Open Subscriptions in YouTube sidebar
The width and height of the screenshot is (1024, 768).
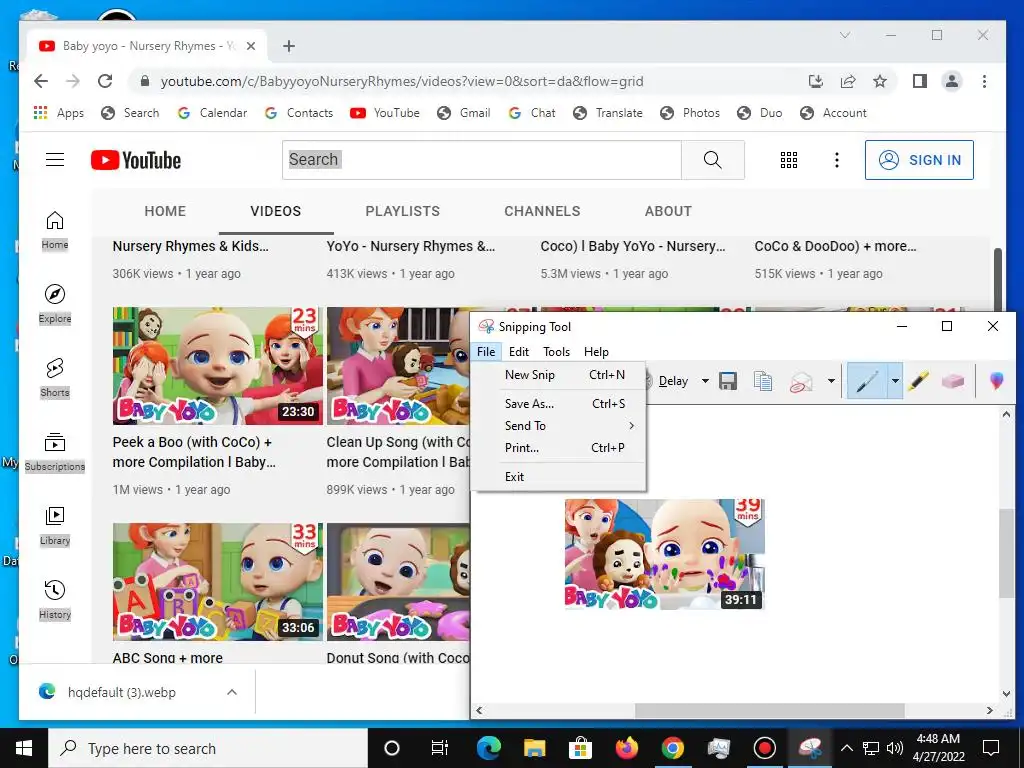tap(55, 451)
